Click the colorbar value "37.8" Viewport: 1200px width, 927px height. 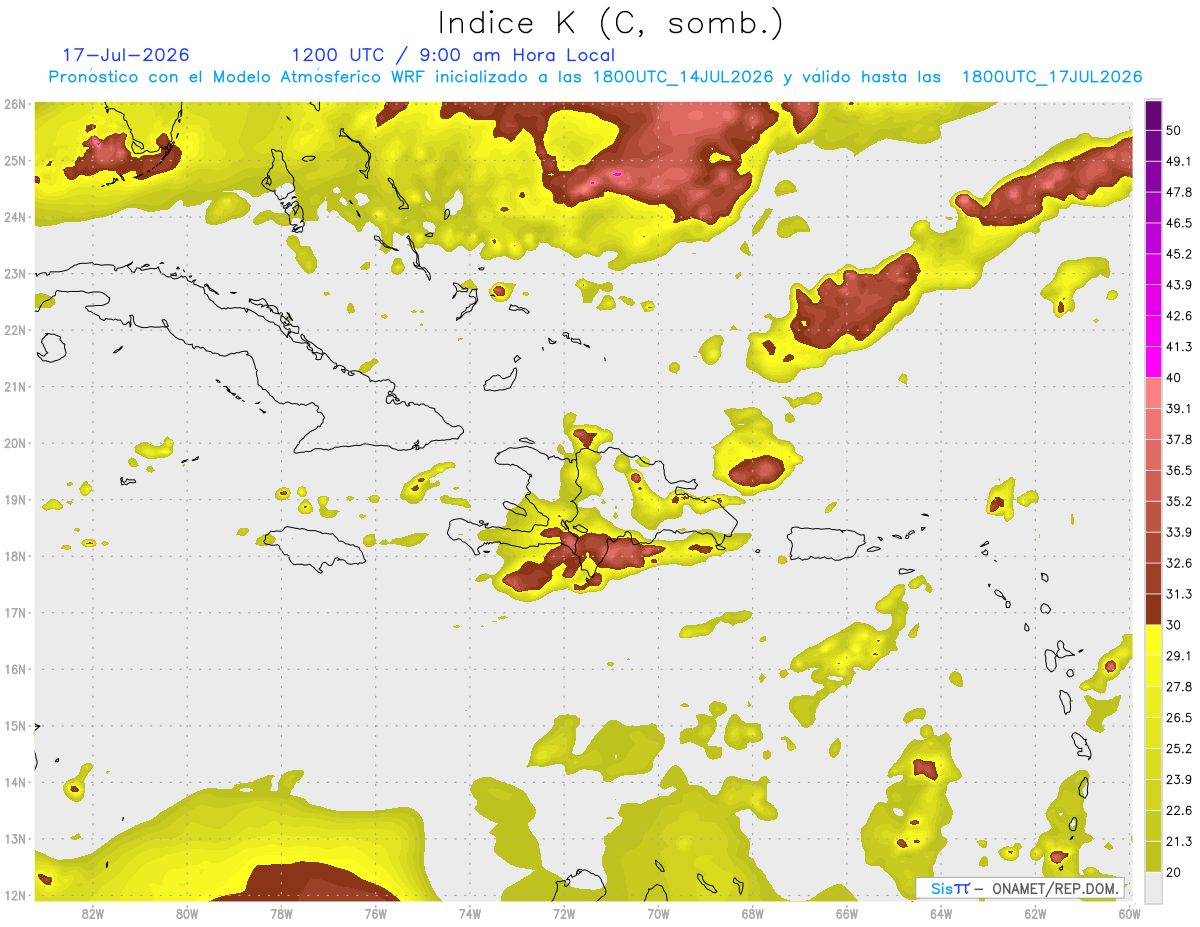click(1179, 439)
